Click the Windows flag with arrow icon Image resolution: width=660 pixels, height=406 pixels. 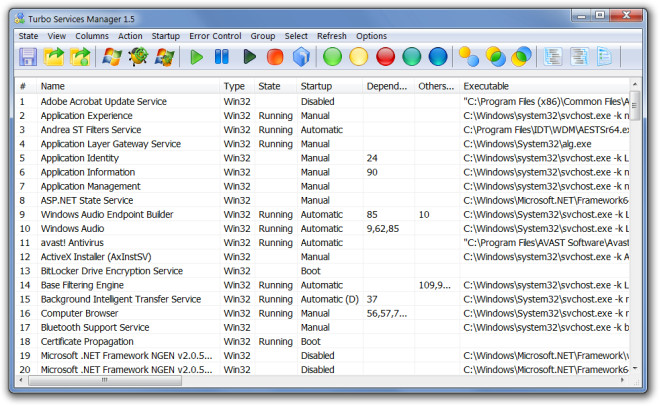tap(165, 57)
